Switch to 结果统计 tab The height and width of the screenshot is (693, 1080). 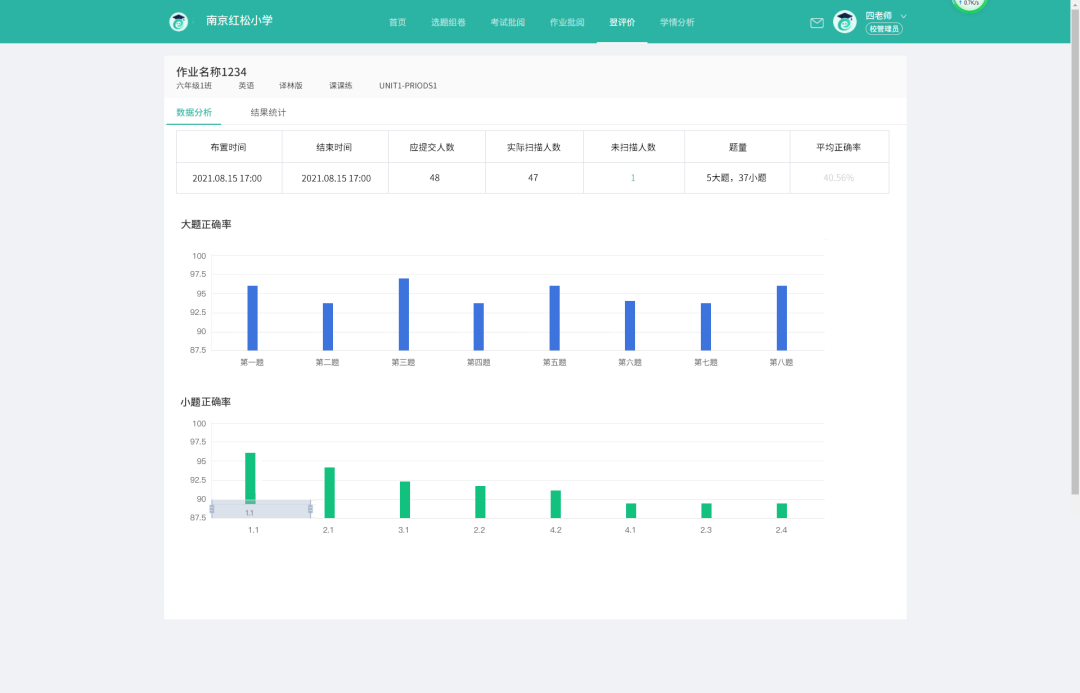[x=268, y=112]
